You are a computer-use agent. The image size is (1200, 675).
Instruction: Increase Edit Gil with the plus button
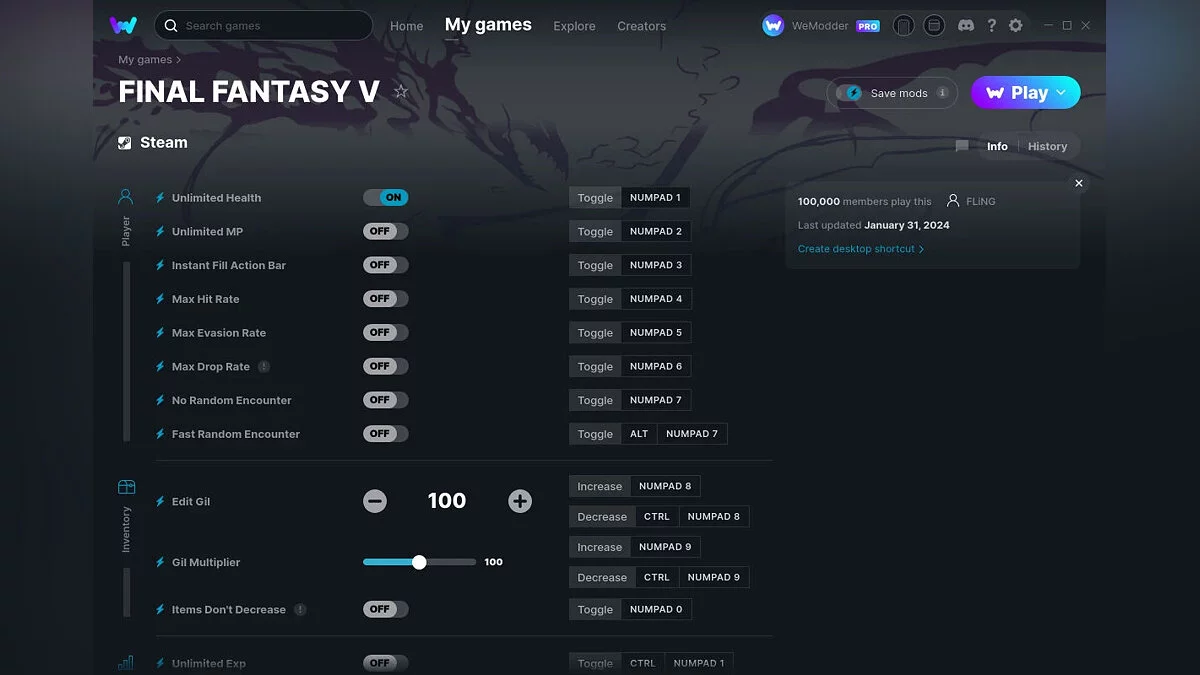(x=520, y=501)
